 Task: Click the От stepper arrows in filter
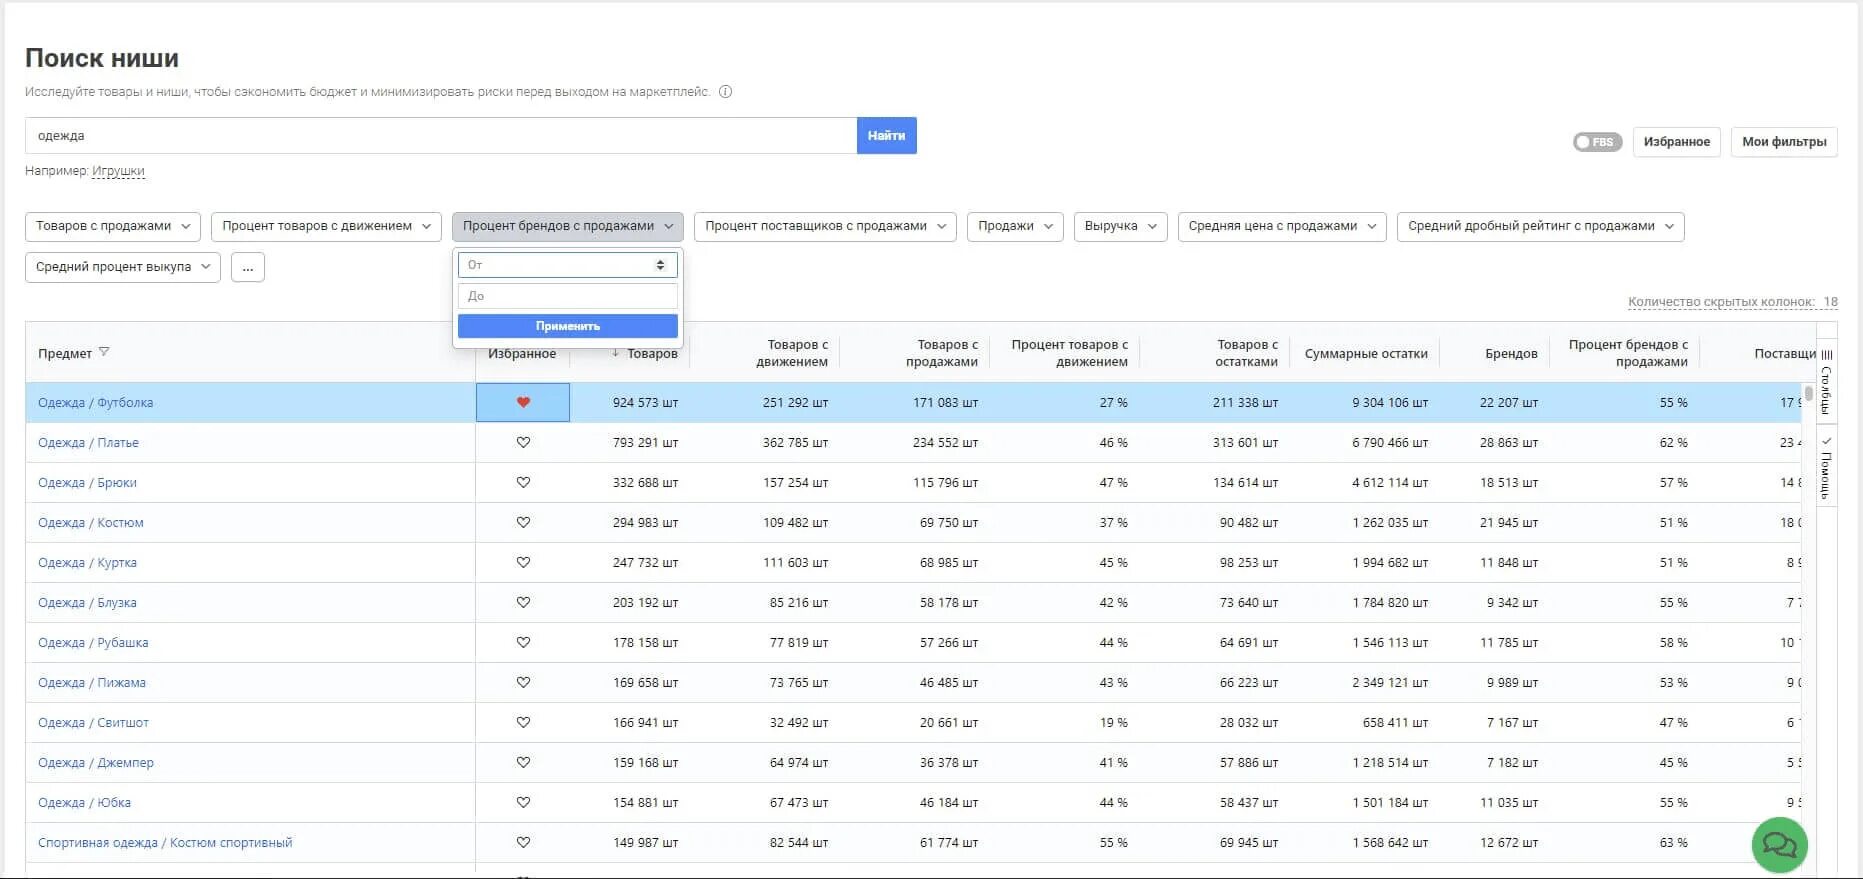(x=660, y=265)
